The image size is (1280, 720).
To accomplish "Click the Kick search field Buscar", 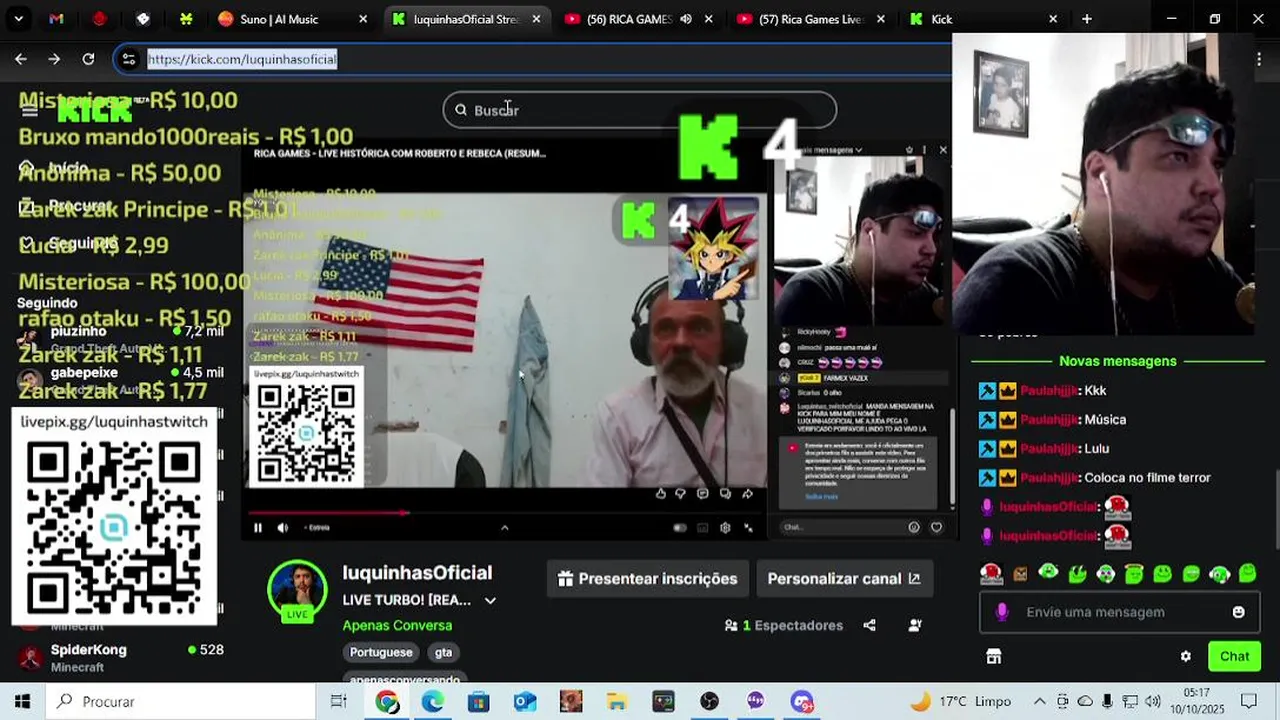I will [x=640, y=110].
